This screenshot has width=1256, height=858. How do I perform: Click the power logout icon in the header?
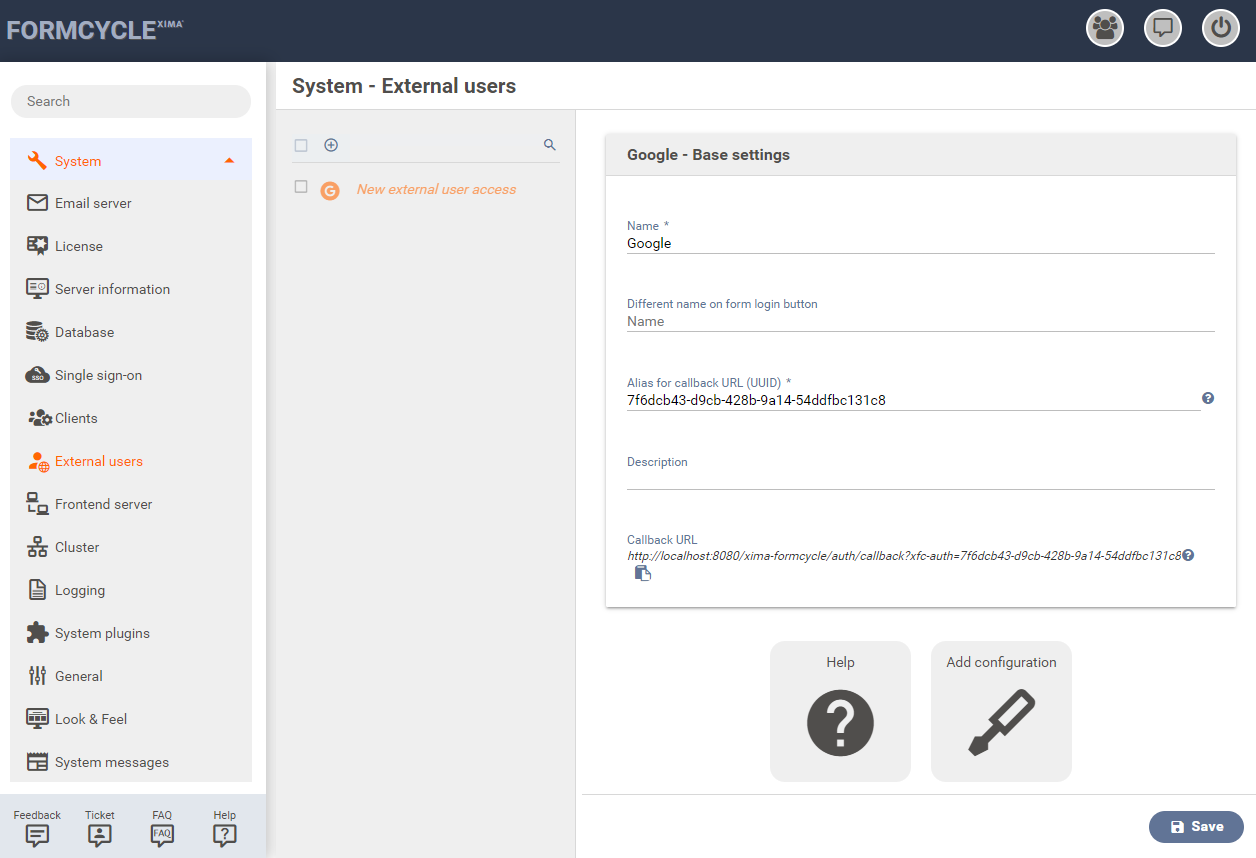tap(1220, 28)
